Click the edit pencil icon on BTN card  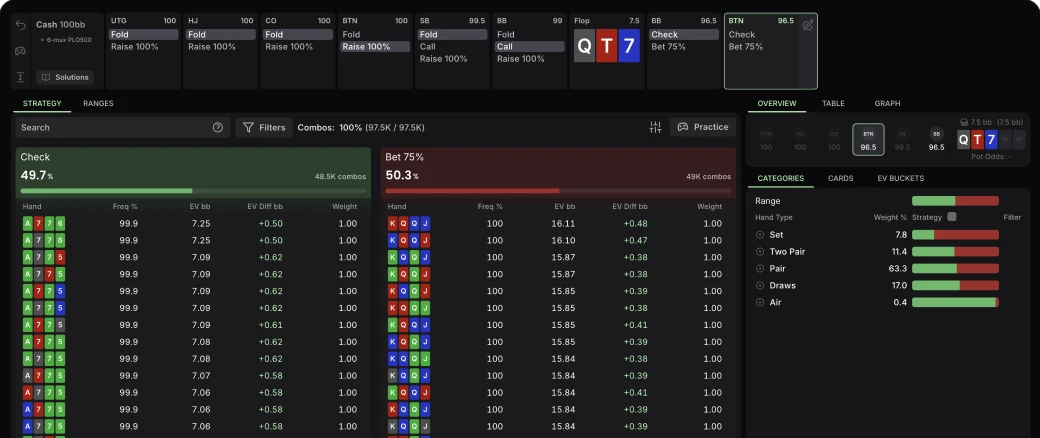808,25
